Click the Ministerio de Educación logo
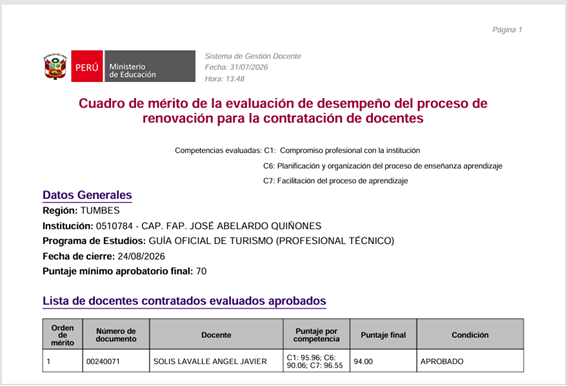567x386 pixels. (x=150, y=66)
